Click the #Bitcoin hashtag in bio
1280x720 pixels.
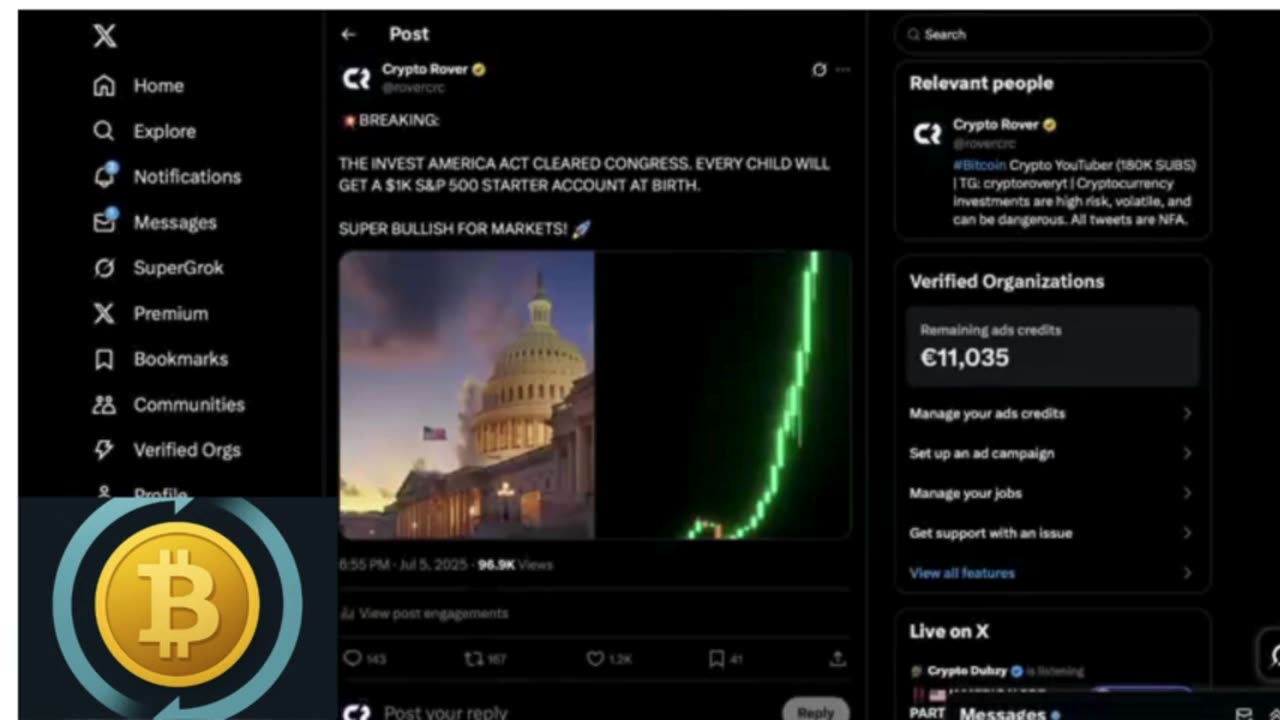(979, 165)
